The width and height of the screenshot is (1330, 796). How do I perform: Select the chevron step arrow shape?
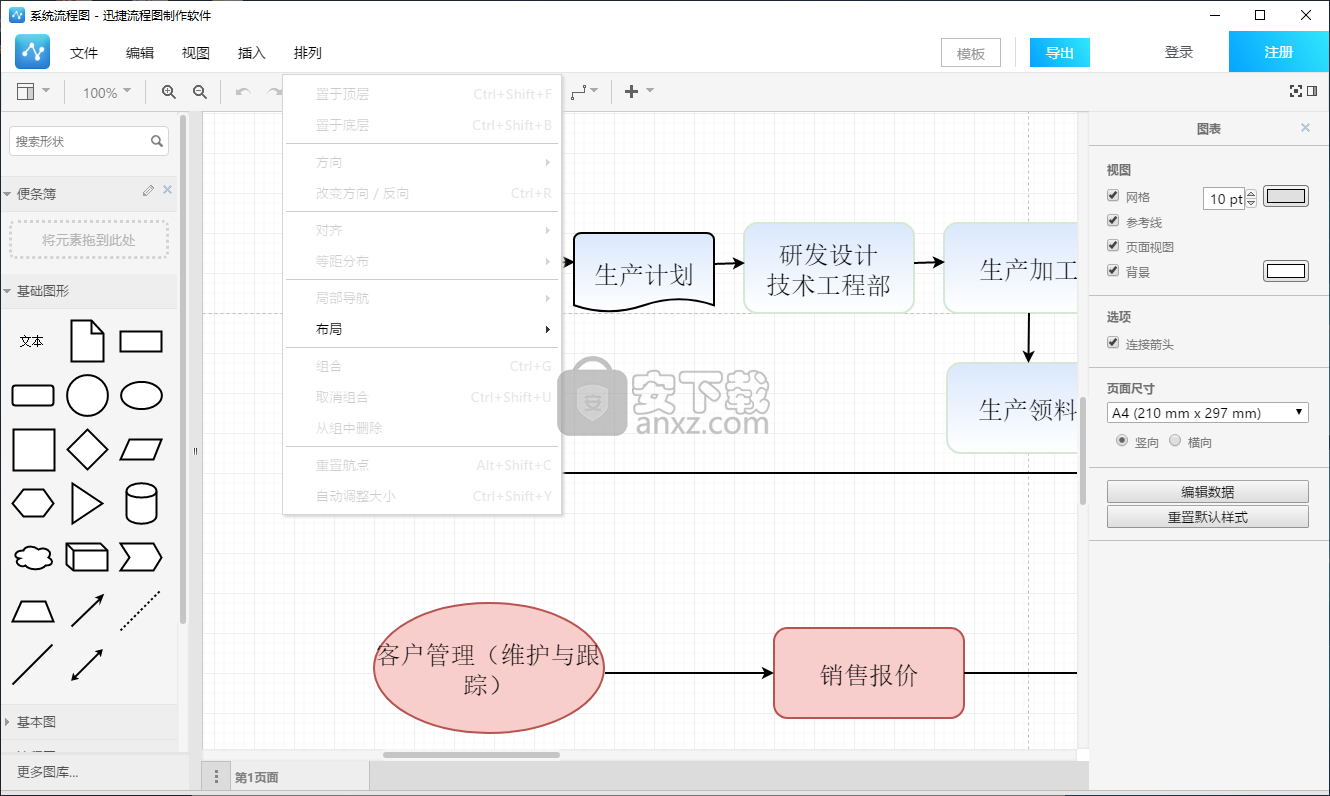pos(141,557)
